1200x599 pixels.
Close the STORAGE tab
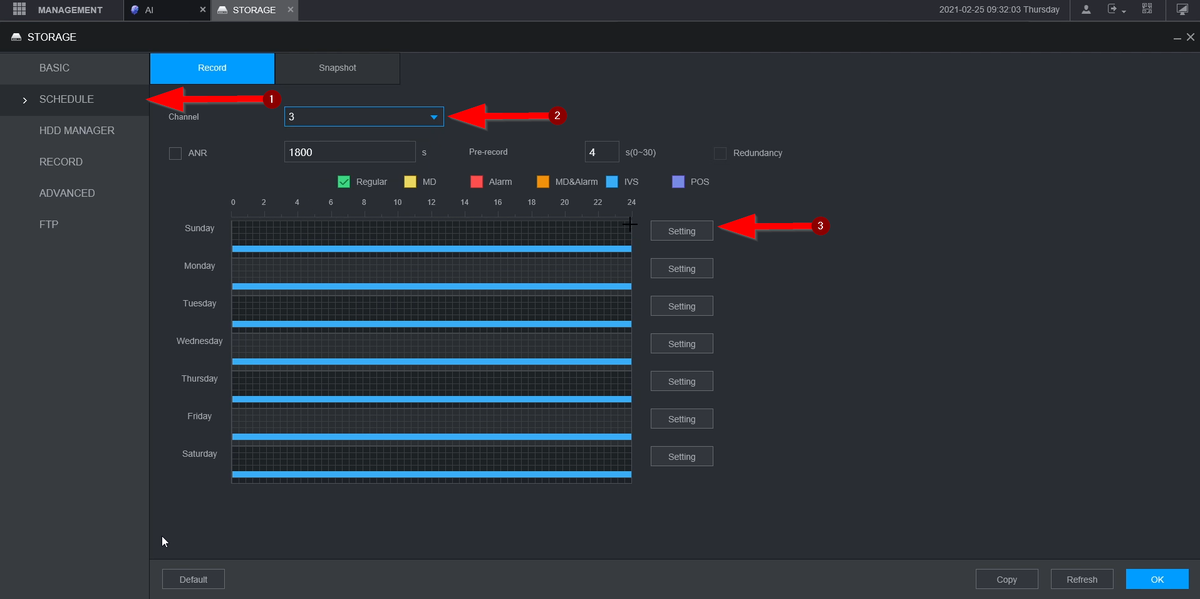(x=289, y=10)
